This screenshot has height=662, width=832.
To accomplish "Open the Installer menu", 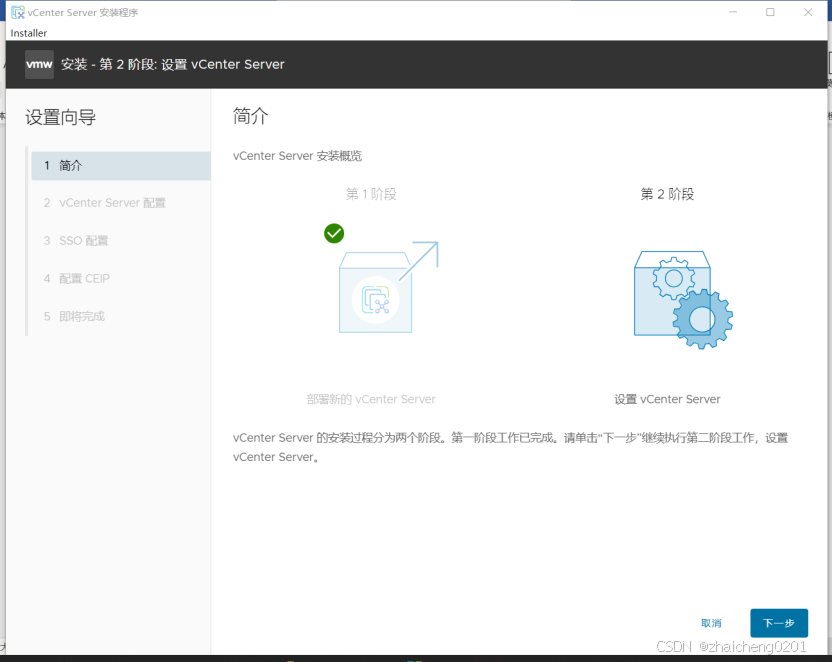I will click(29, 33).
